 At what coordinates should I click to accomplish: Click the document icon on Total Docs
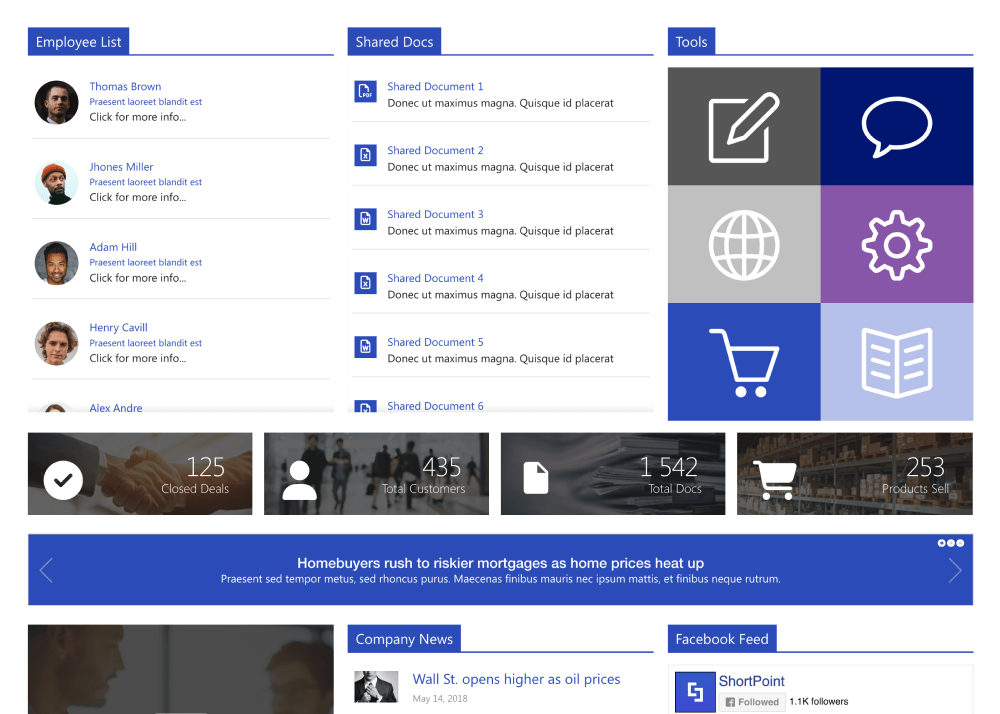click(x=536, y=478)
